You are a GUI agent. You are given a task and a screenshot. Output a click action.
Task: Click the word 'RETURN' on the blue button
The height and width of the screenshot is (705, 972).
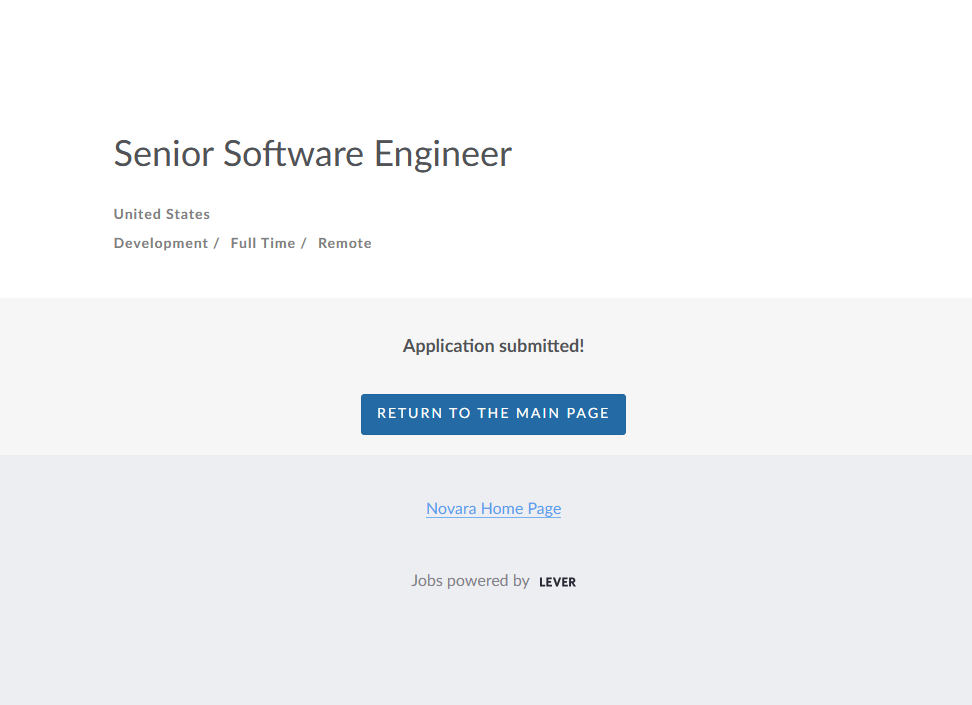[x=410, y=414]
